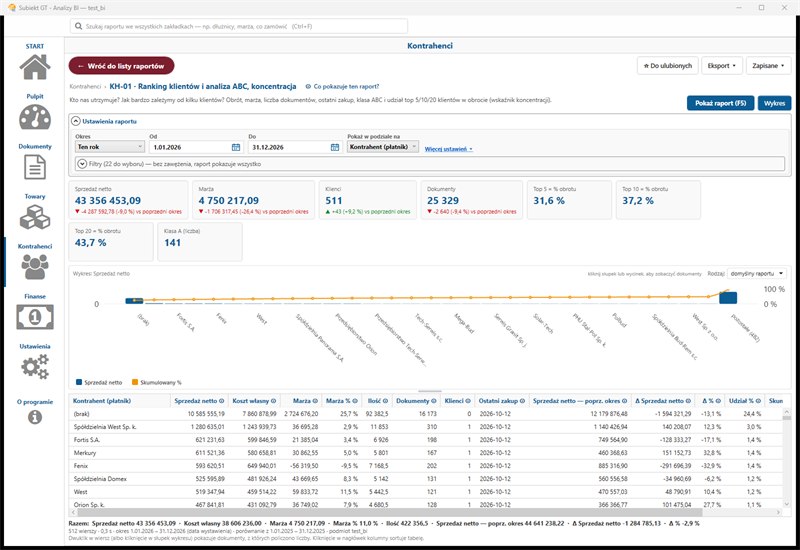Image resolution: width=800 pixels, height=550 pixels.
Task: Select the Orion Sp. k. table row
Action: tap(426, 504)
